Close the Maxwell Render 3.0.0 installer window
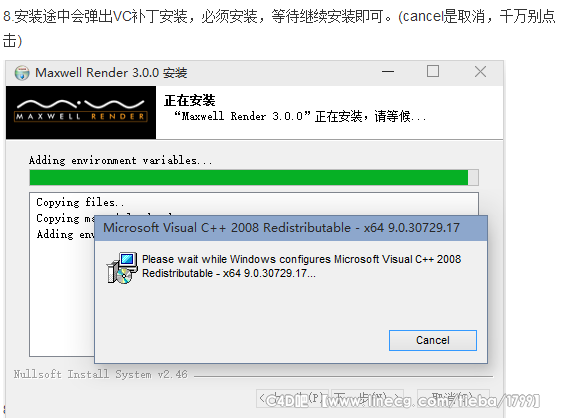The width and height of the screenshot is (566, 418). tap(480, 71)
